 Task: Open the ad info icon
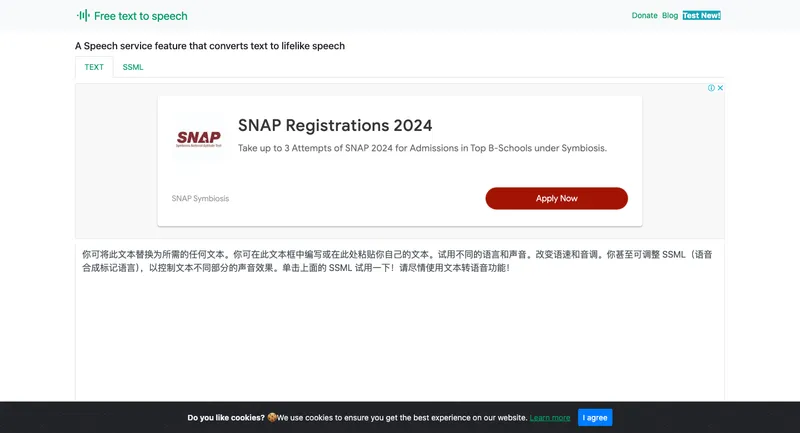pyautogui.click(x=711, y=88)
